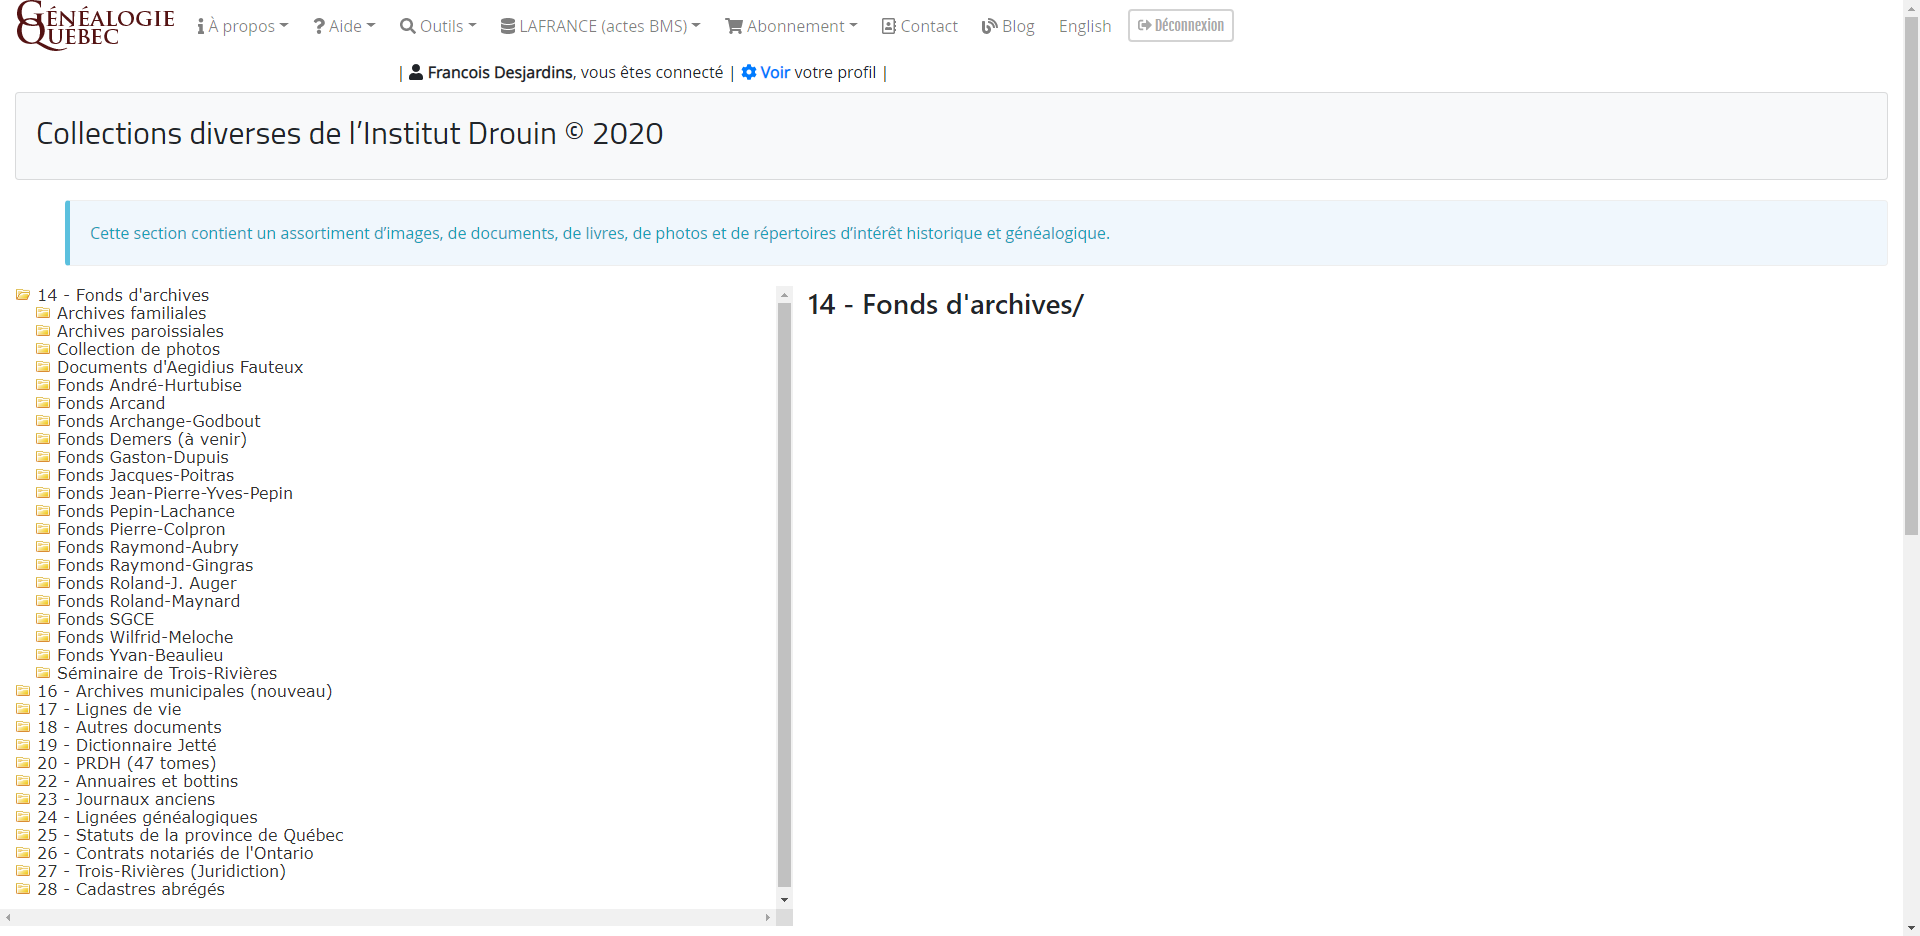
Task: Select 22 - Annuaires et bottins label
Action: (x=138, y=781)
